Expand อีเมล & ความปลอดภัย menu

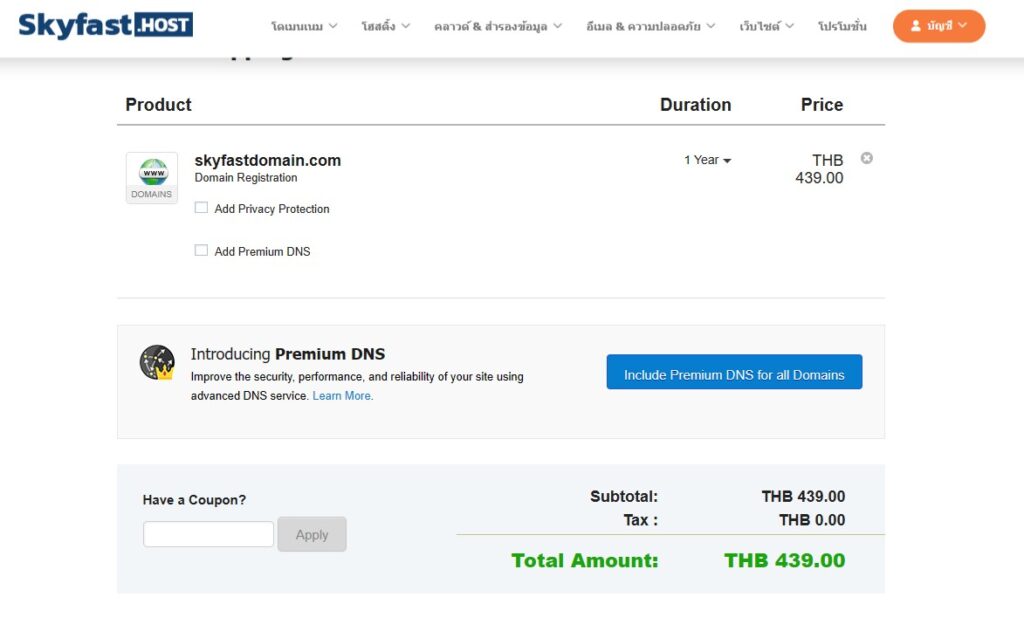(650, 26)
